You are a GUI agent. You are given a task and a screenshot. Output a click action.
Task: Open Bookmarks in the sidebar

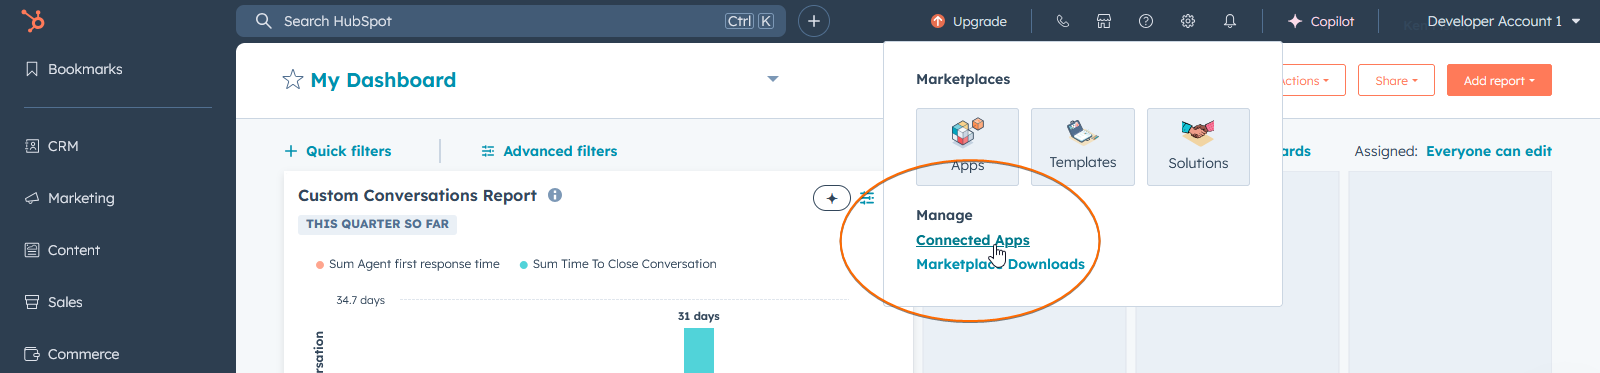point(74,69)
